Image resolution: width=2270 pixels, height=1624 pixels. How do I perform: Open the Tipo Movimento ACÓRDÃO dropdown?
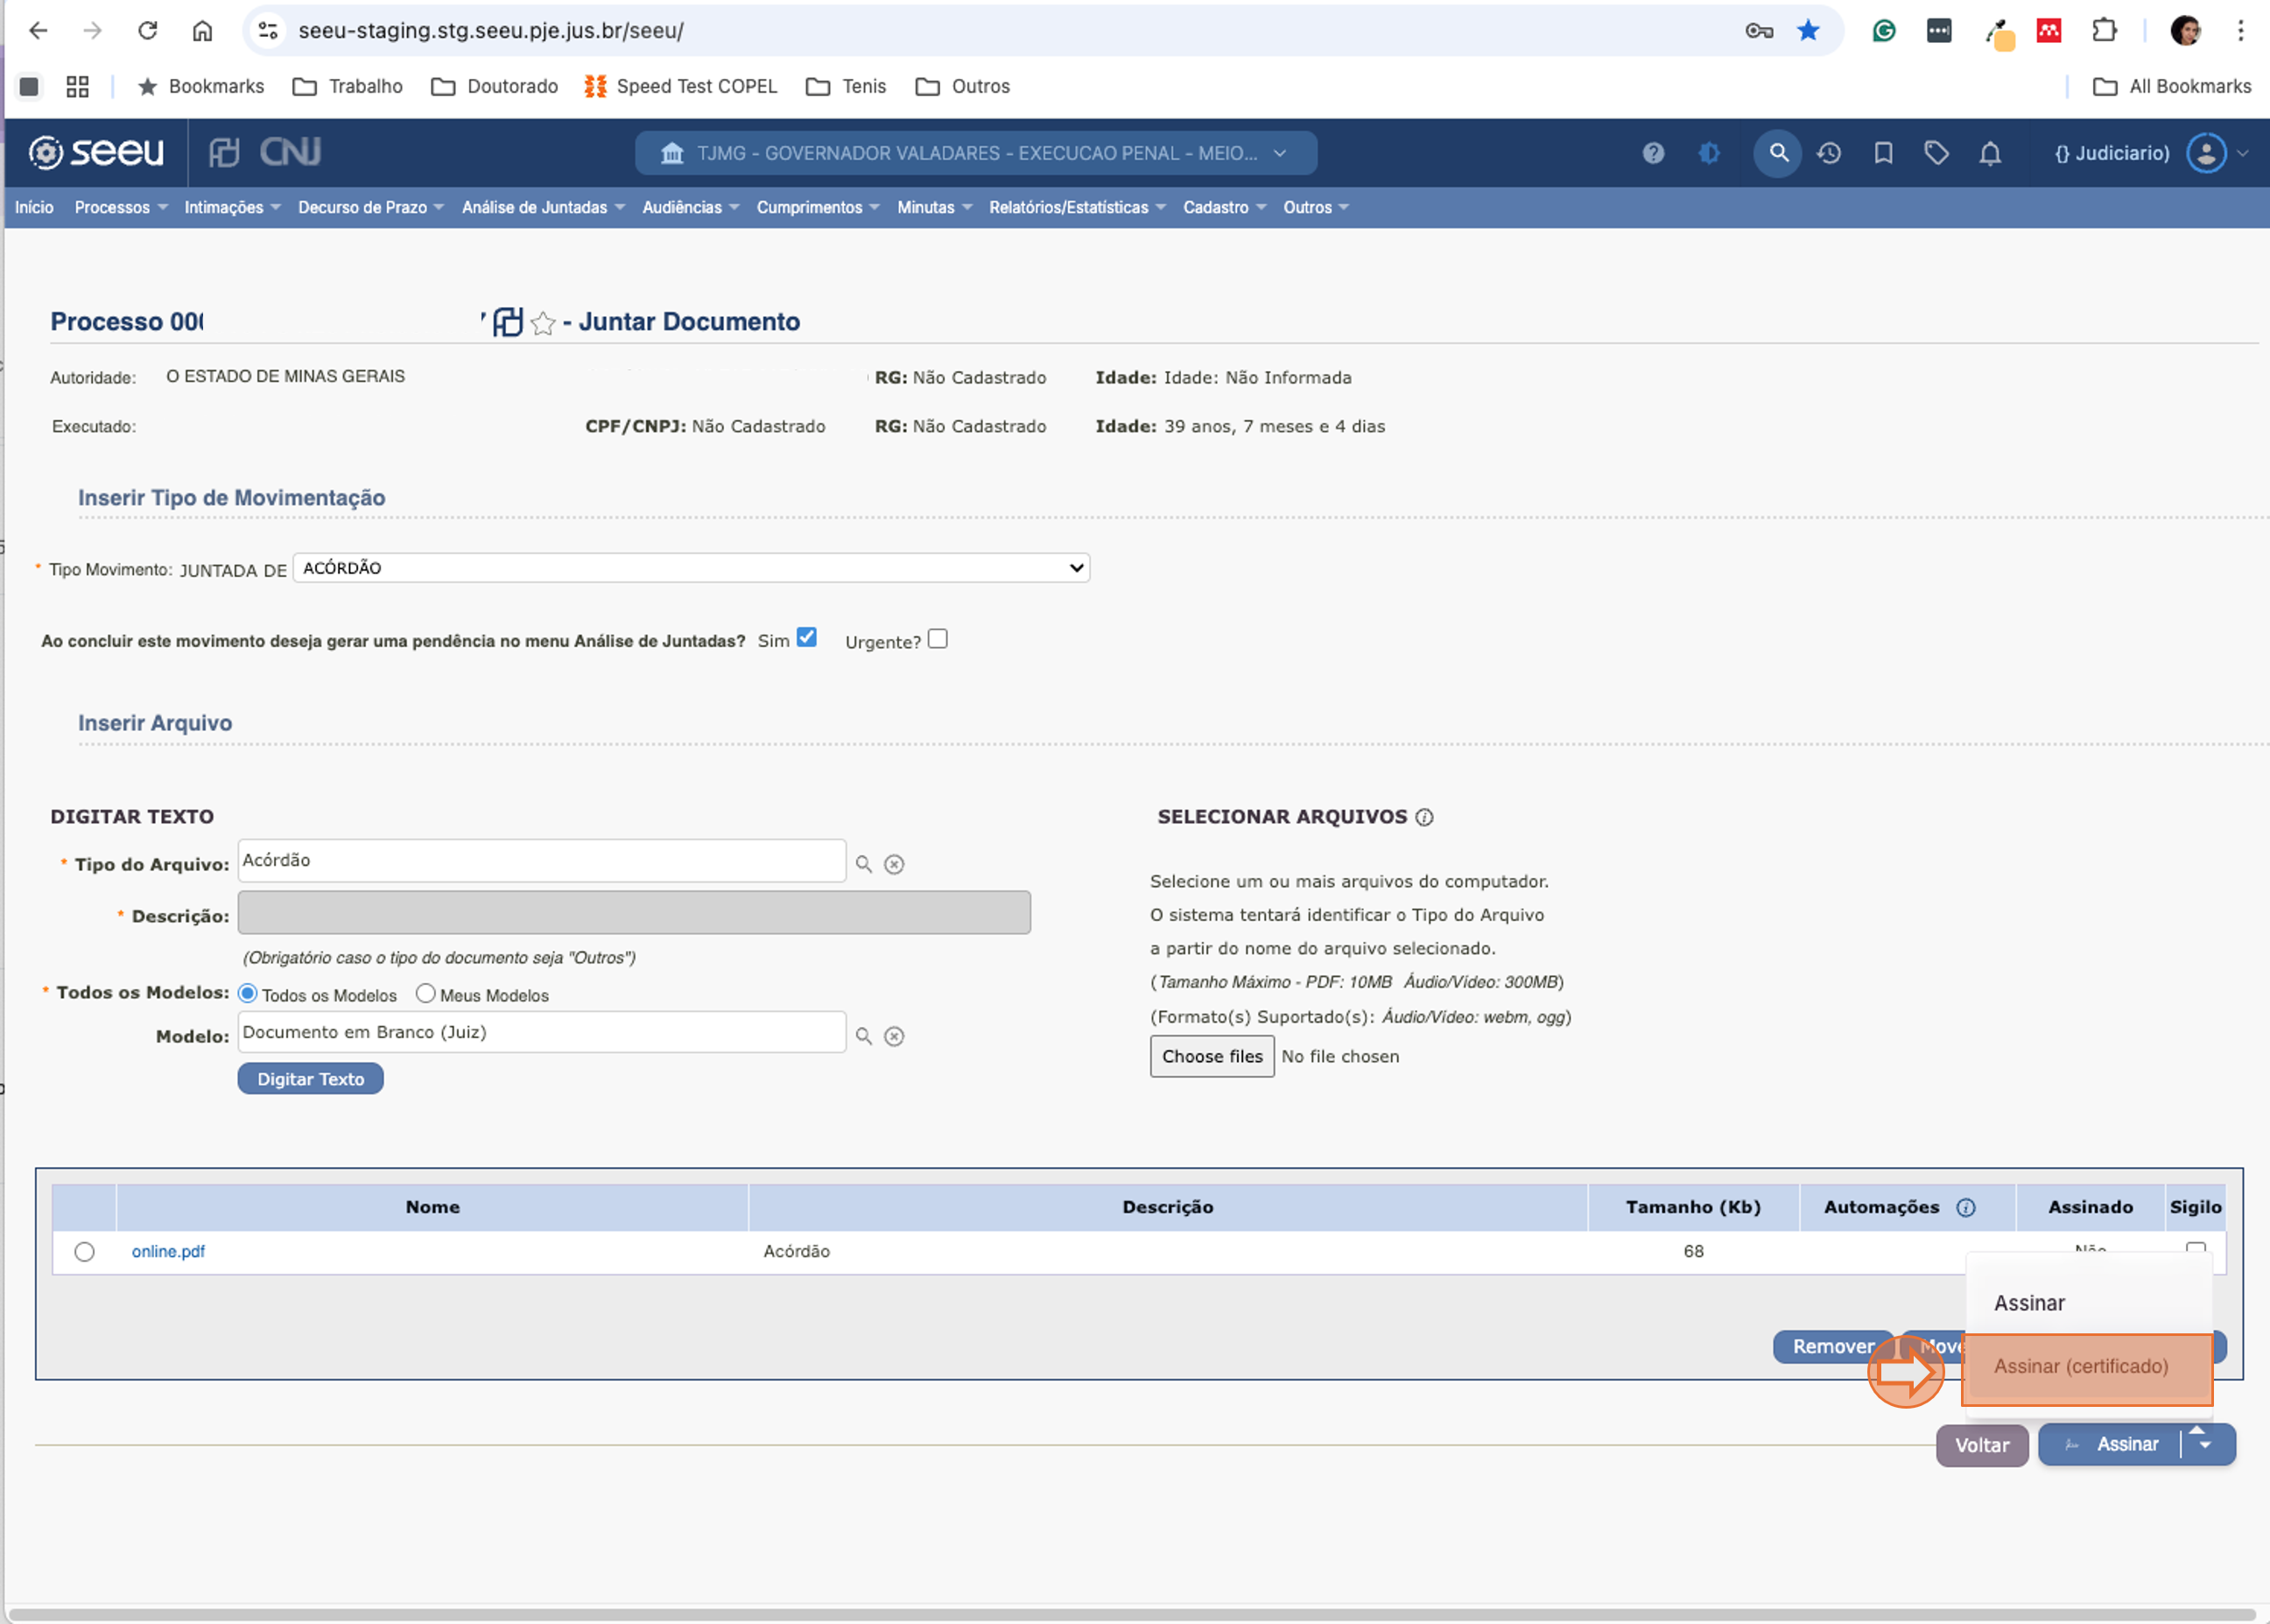pos(691,568)
